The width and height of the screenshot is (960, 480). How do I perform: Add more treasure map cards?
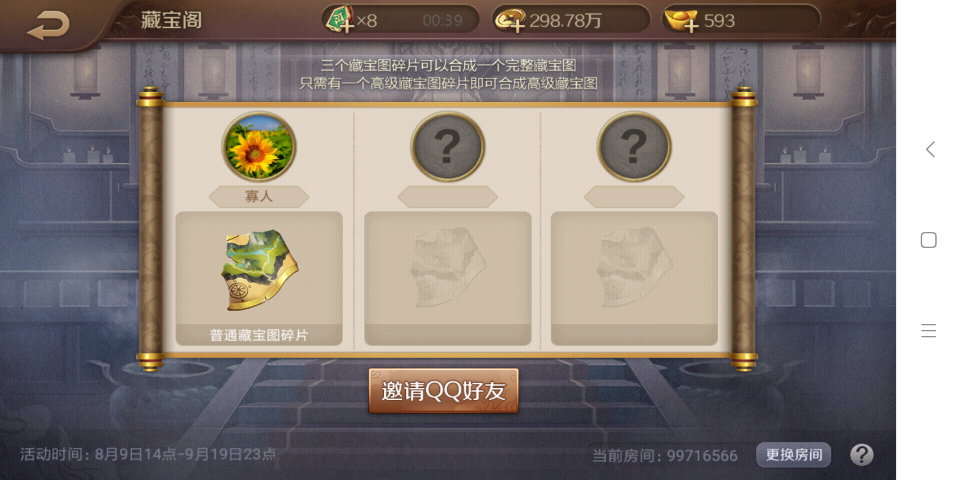(340, 19)
